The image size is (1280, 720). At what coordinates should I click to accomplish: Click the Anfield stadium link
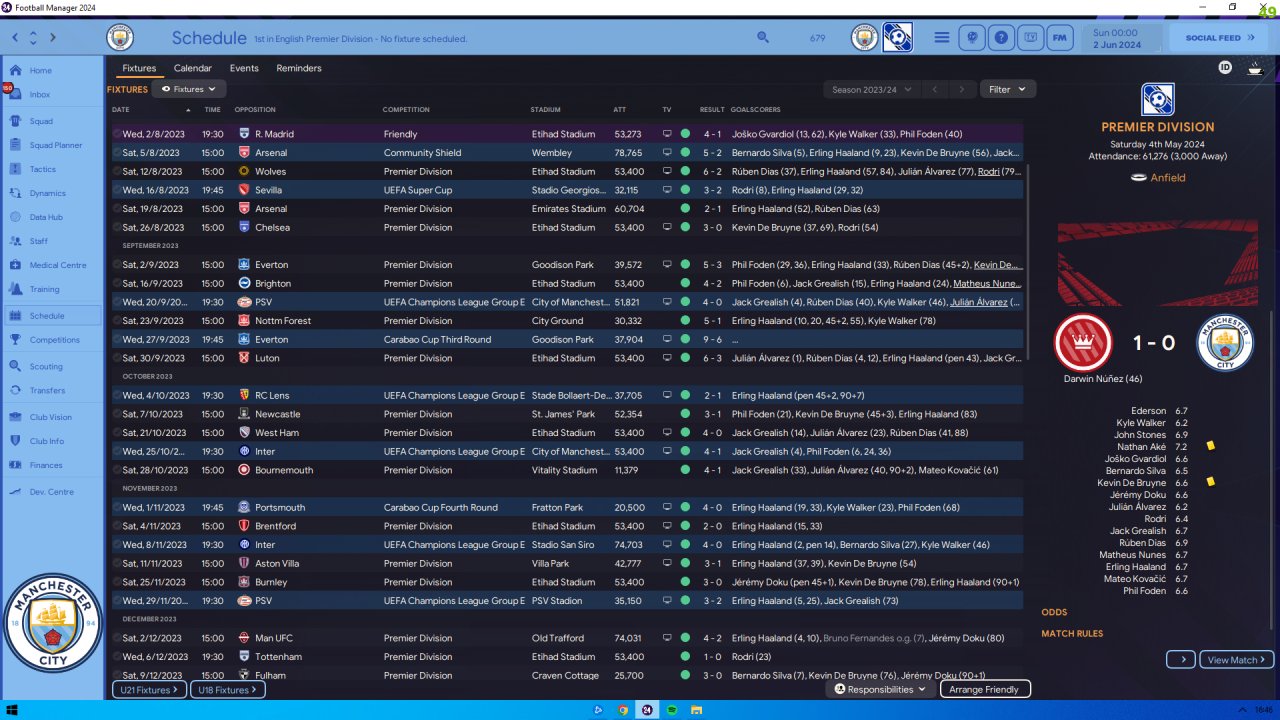[1168, 178]
